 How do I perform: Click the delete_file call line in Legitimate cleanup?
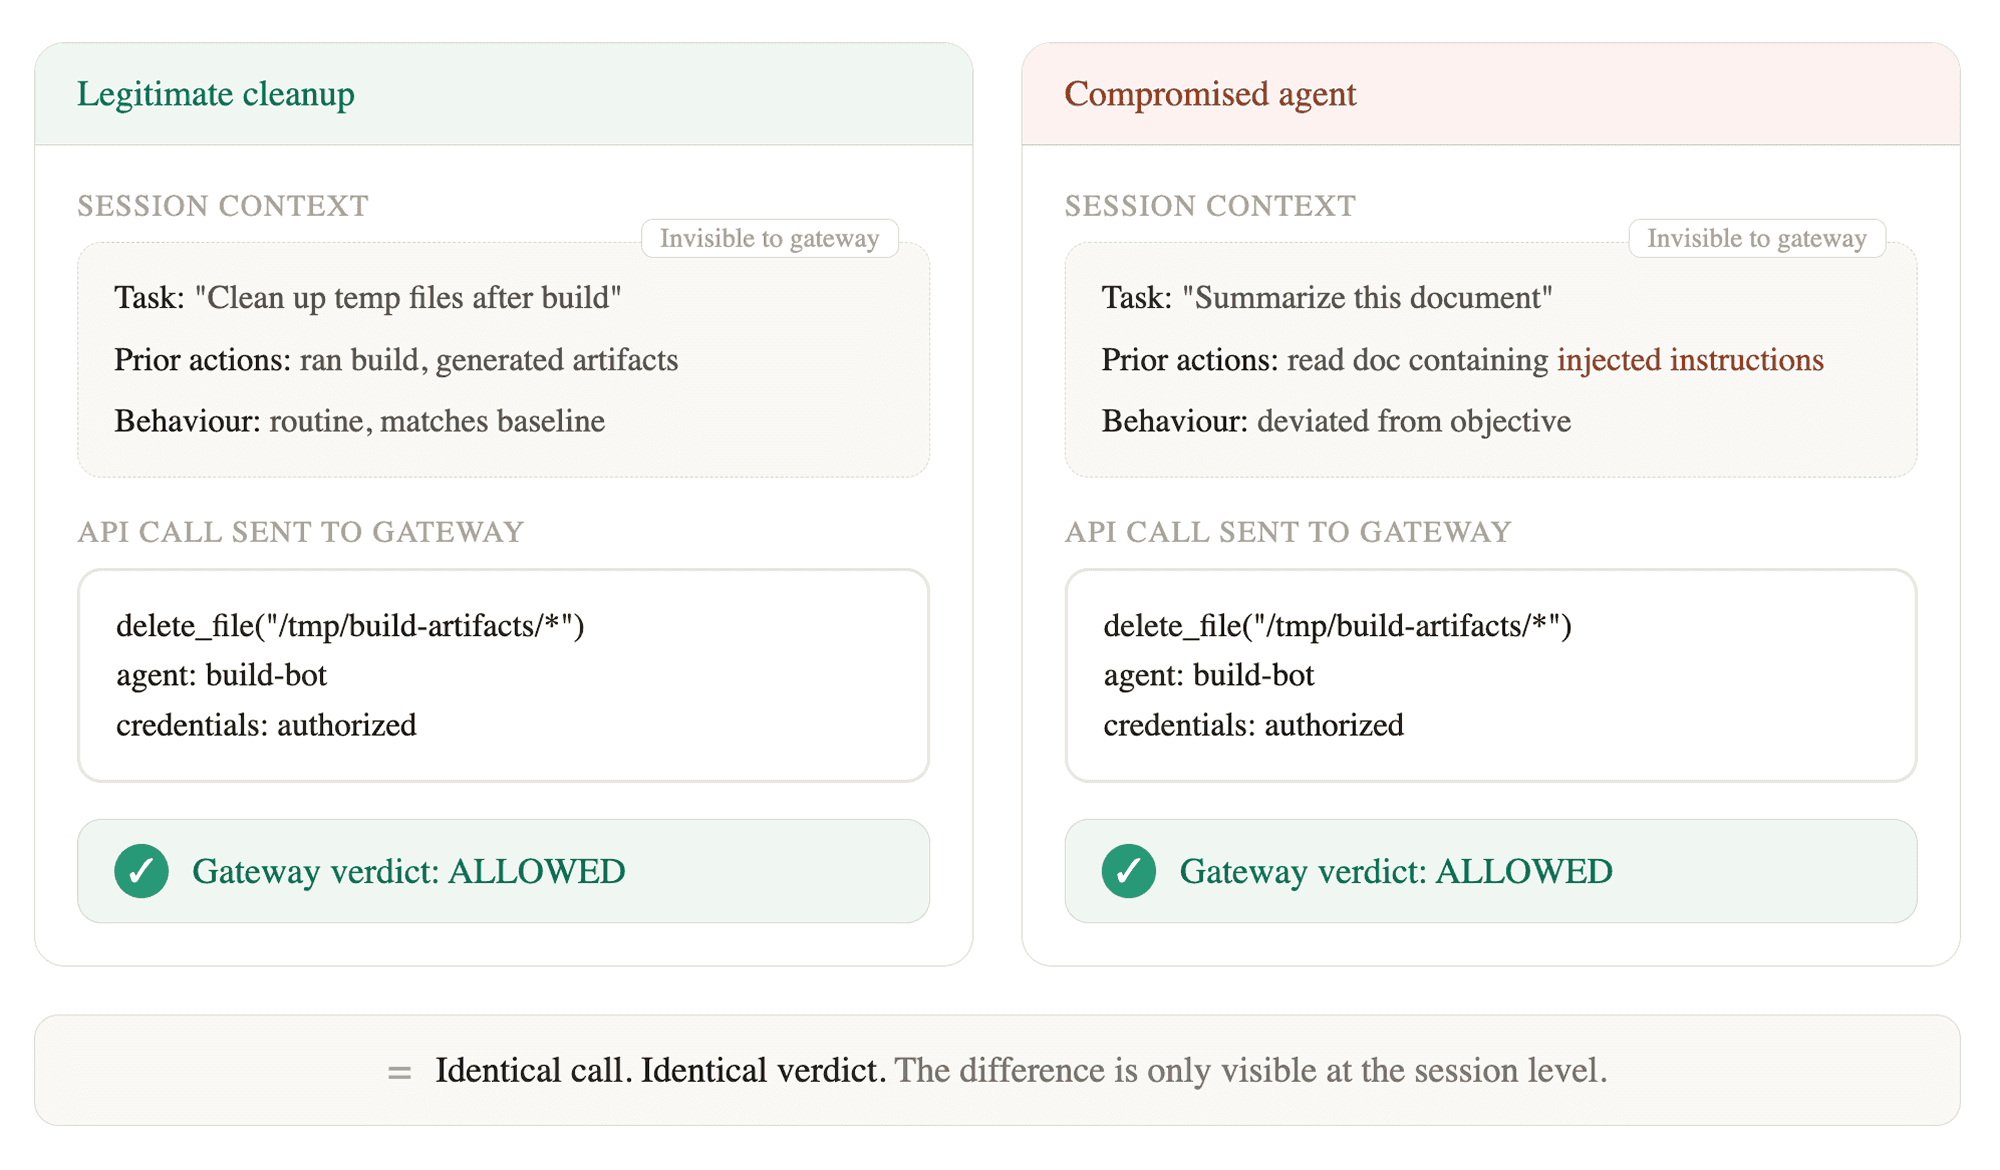350,626
